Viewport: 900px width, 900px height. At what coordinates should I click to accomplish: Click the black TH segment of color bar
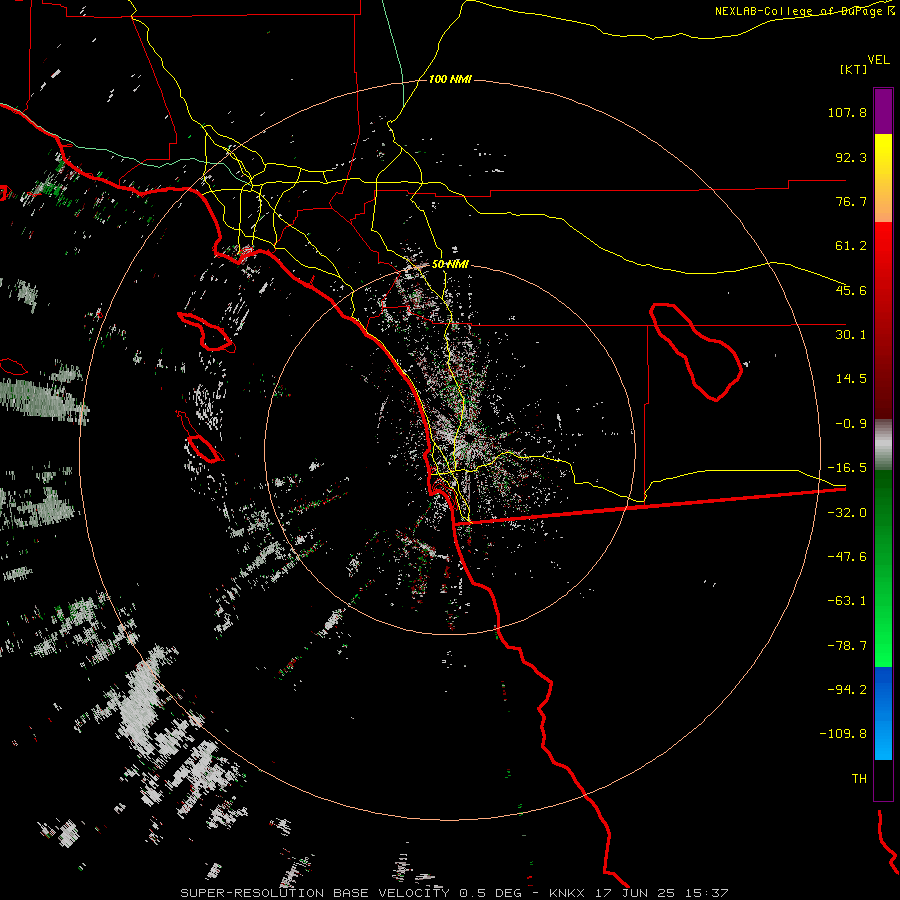pos(883,780)
